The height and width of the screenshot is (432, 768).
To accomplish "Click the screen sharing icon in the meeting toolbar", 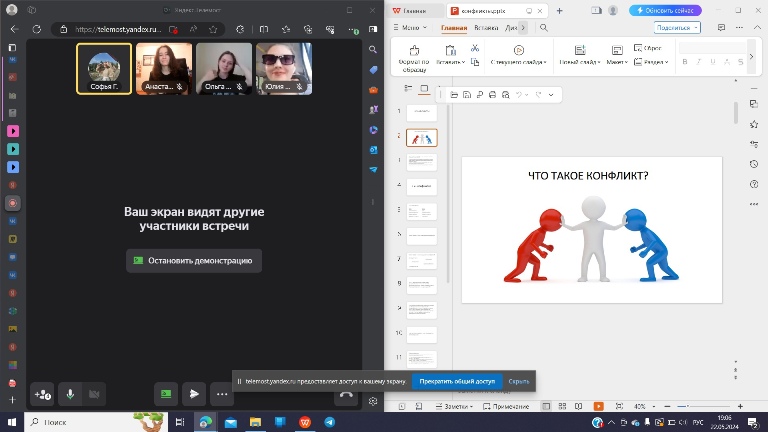I will (x=166, y=394).
